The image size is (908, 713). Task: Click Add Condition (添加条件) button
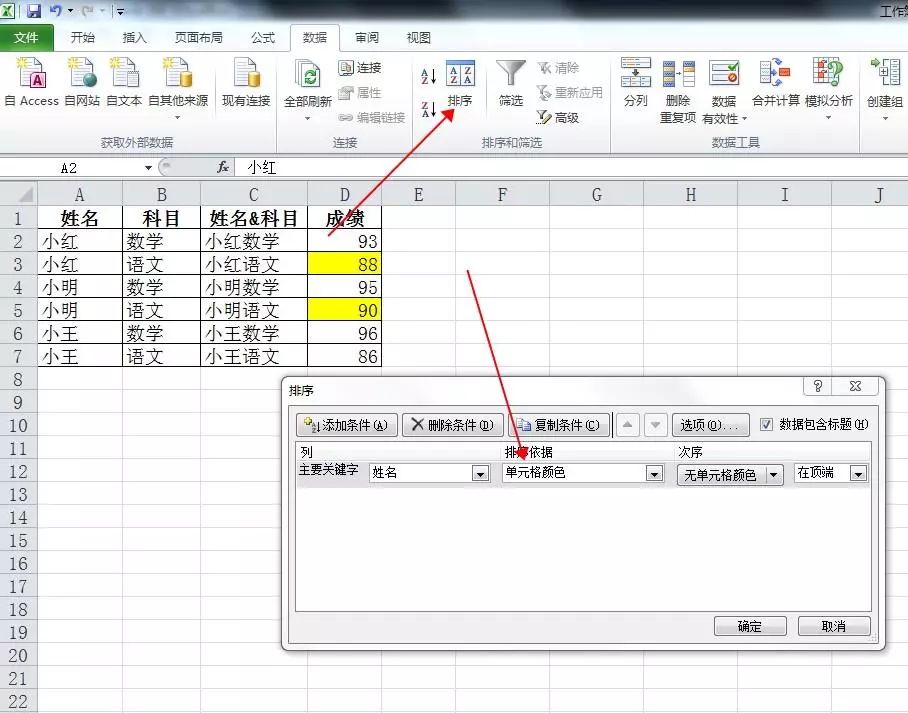pos(348,425)
